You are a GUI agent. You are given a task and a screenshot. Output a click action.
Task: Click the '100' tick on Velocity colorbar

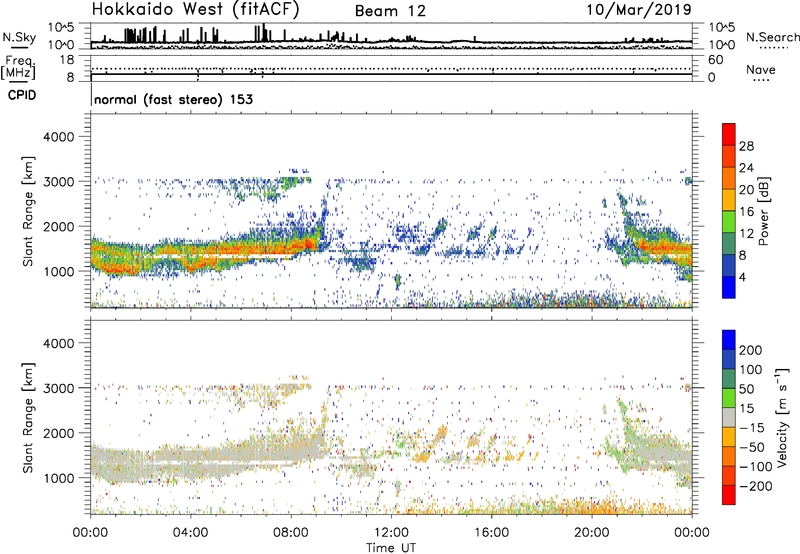pos(751,369)
